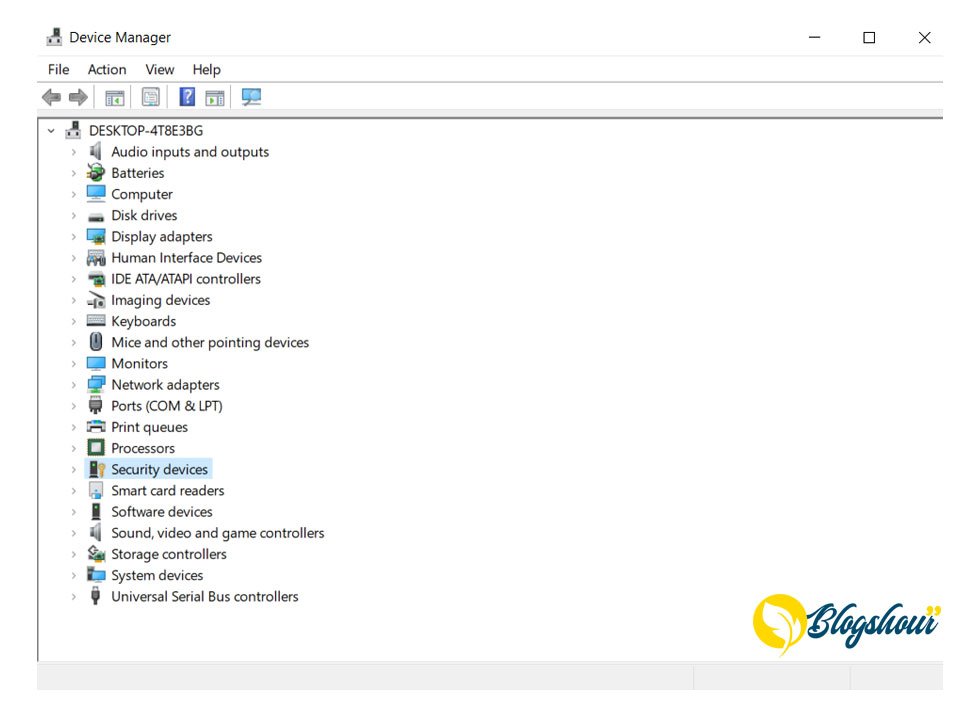The height and width of the screenshot is (712, 975).
Task: Click the Device Manager title bar icon
Action: click(55, 37)
